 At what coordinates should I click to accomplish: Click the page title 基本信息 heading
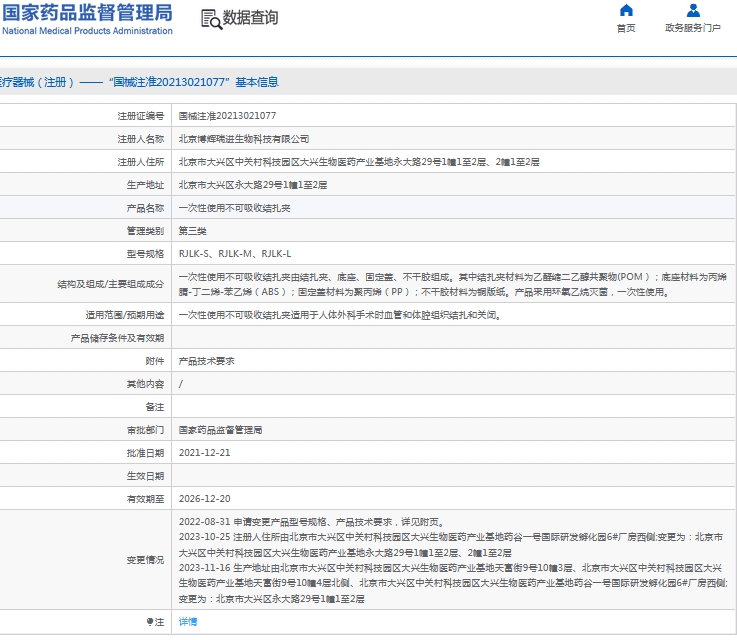(x=257, y=82)
